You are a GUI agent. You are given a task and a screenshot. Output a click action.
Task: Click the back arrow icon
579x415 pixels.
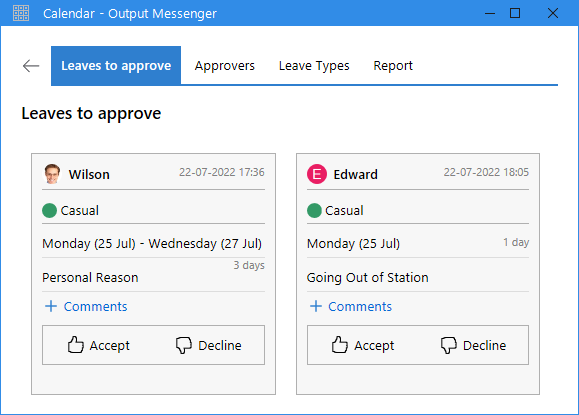tap(31, 66)
